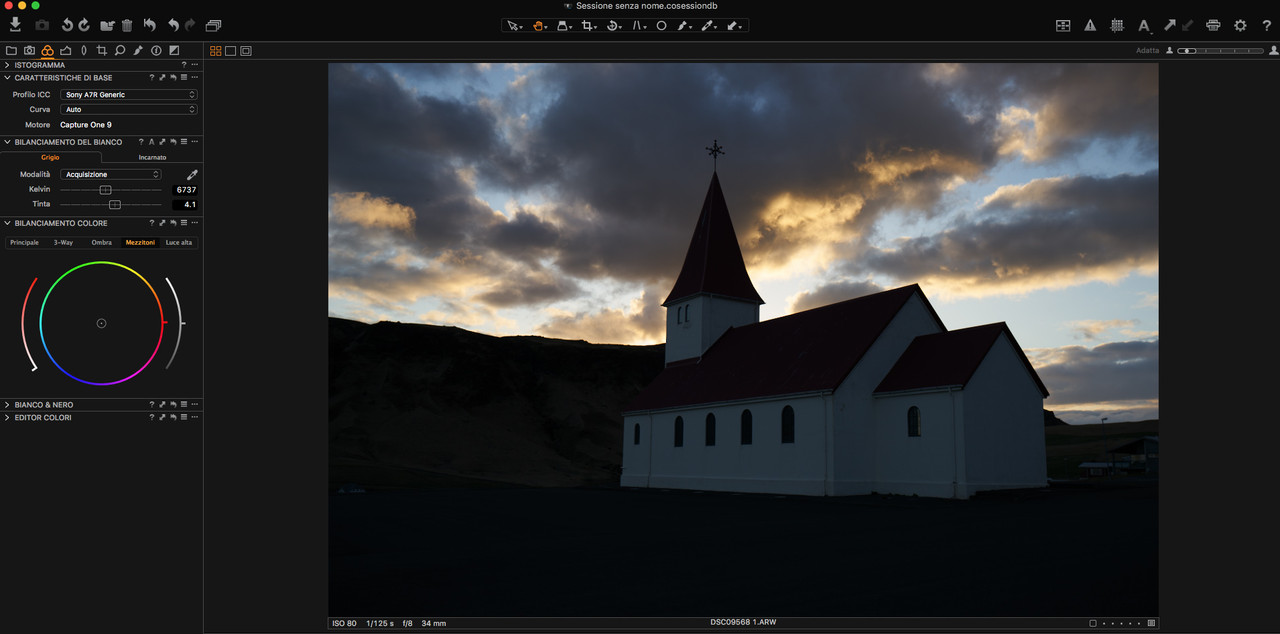Collapse the Bilanciamento del Bianco panel
Viewport: 1280px width, 634px height.
click(7, 142)
